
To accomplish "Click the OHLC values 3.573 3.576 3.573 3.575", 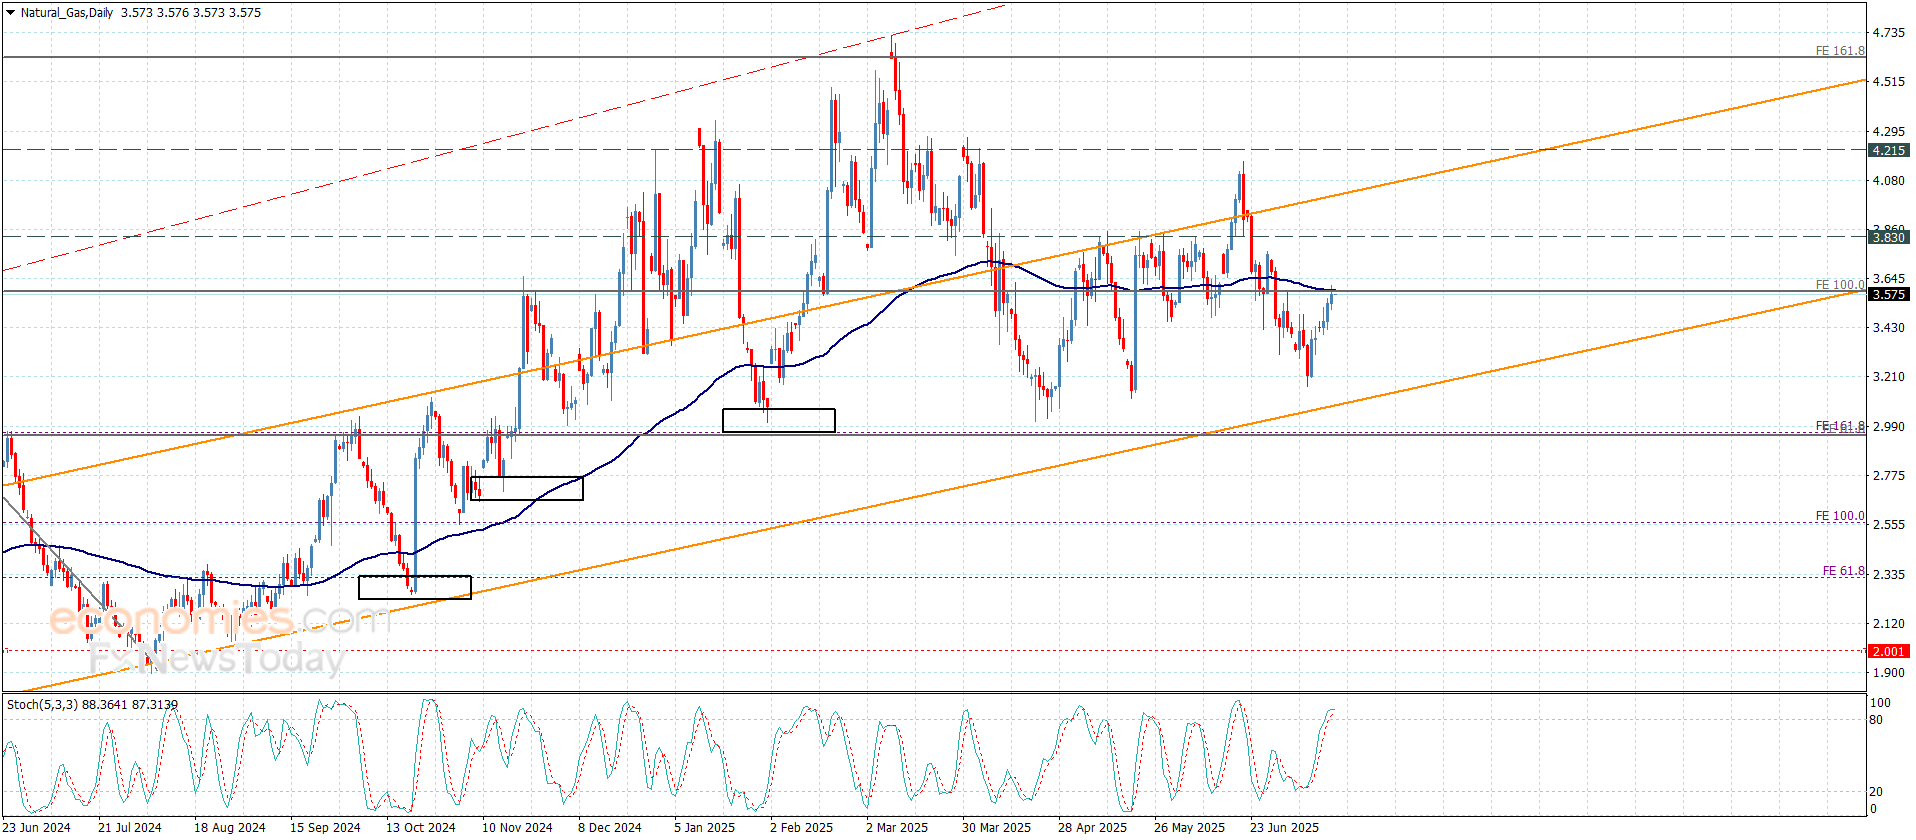I will point(191,13).
